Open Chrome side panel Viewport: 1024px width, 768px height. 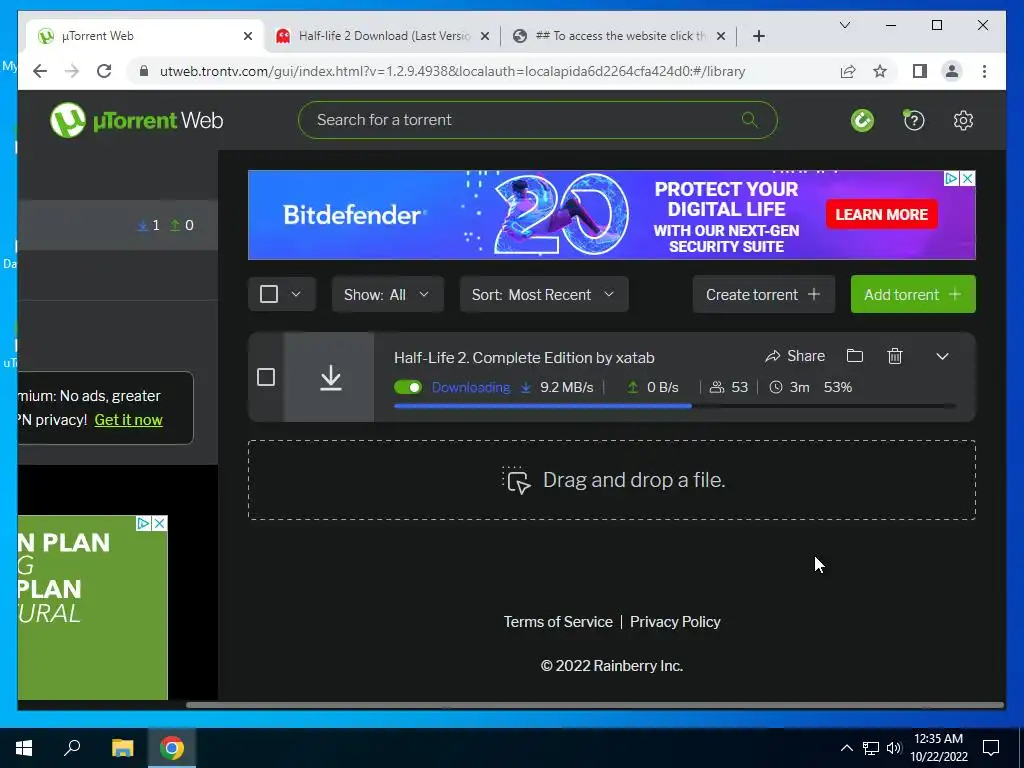pos(920,71)
